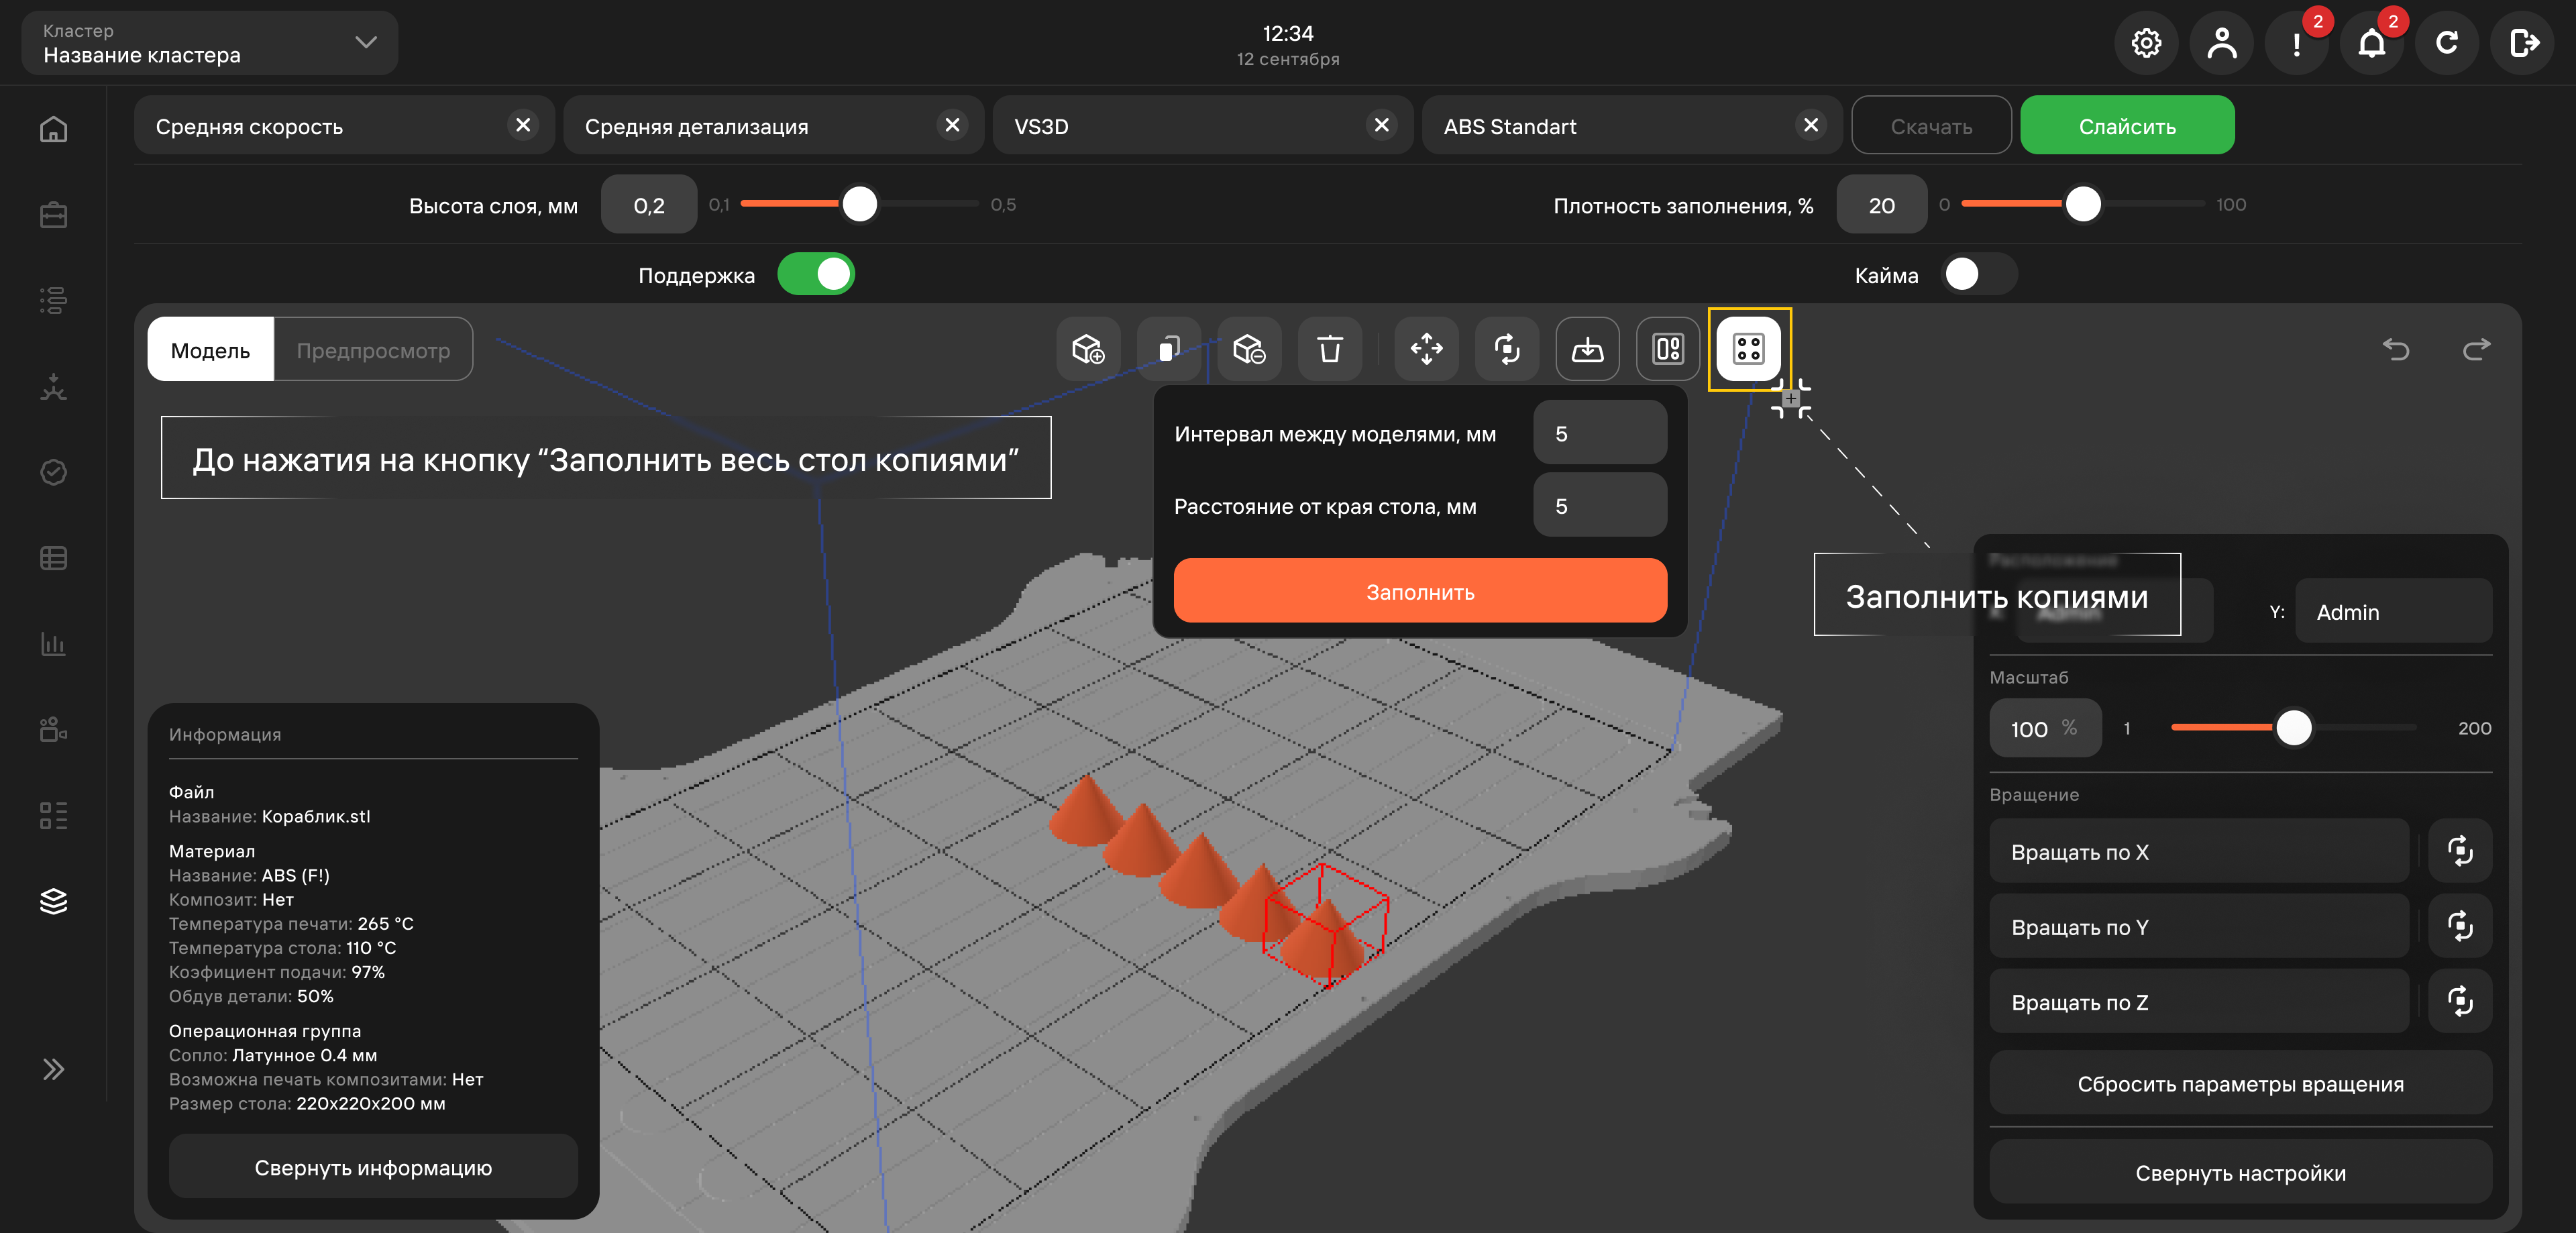Viewport: 2576px width, 1233px height.
Task: Click the place on bed icon
Action: coord(1587,349)
